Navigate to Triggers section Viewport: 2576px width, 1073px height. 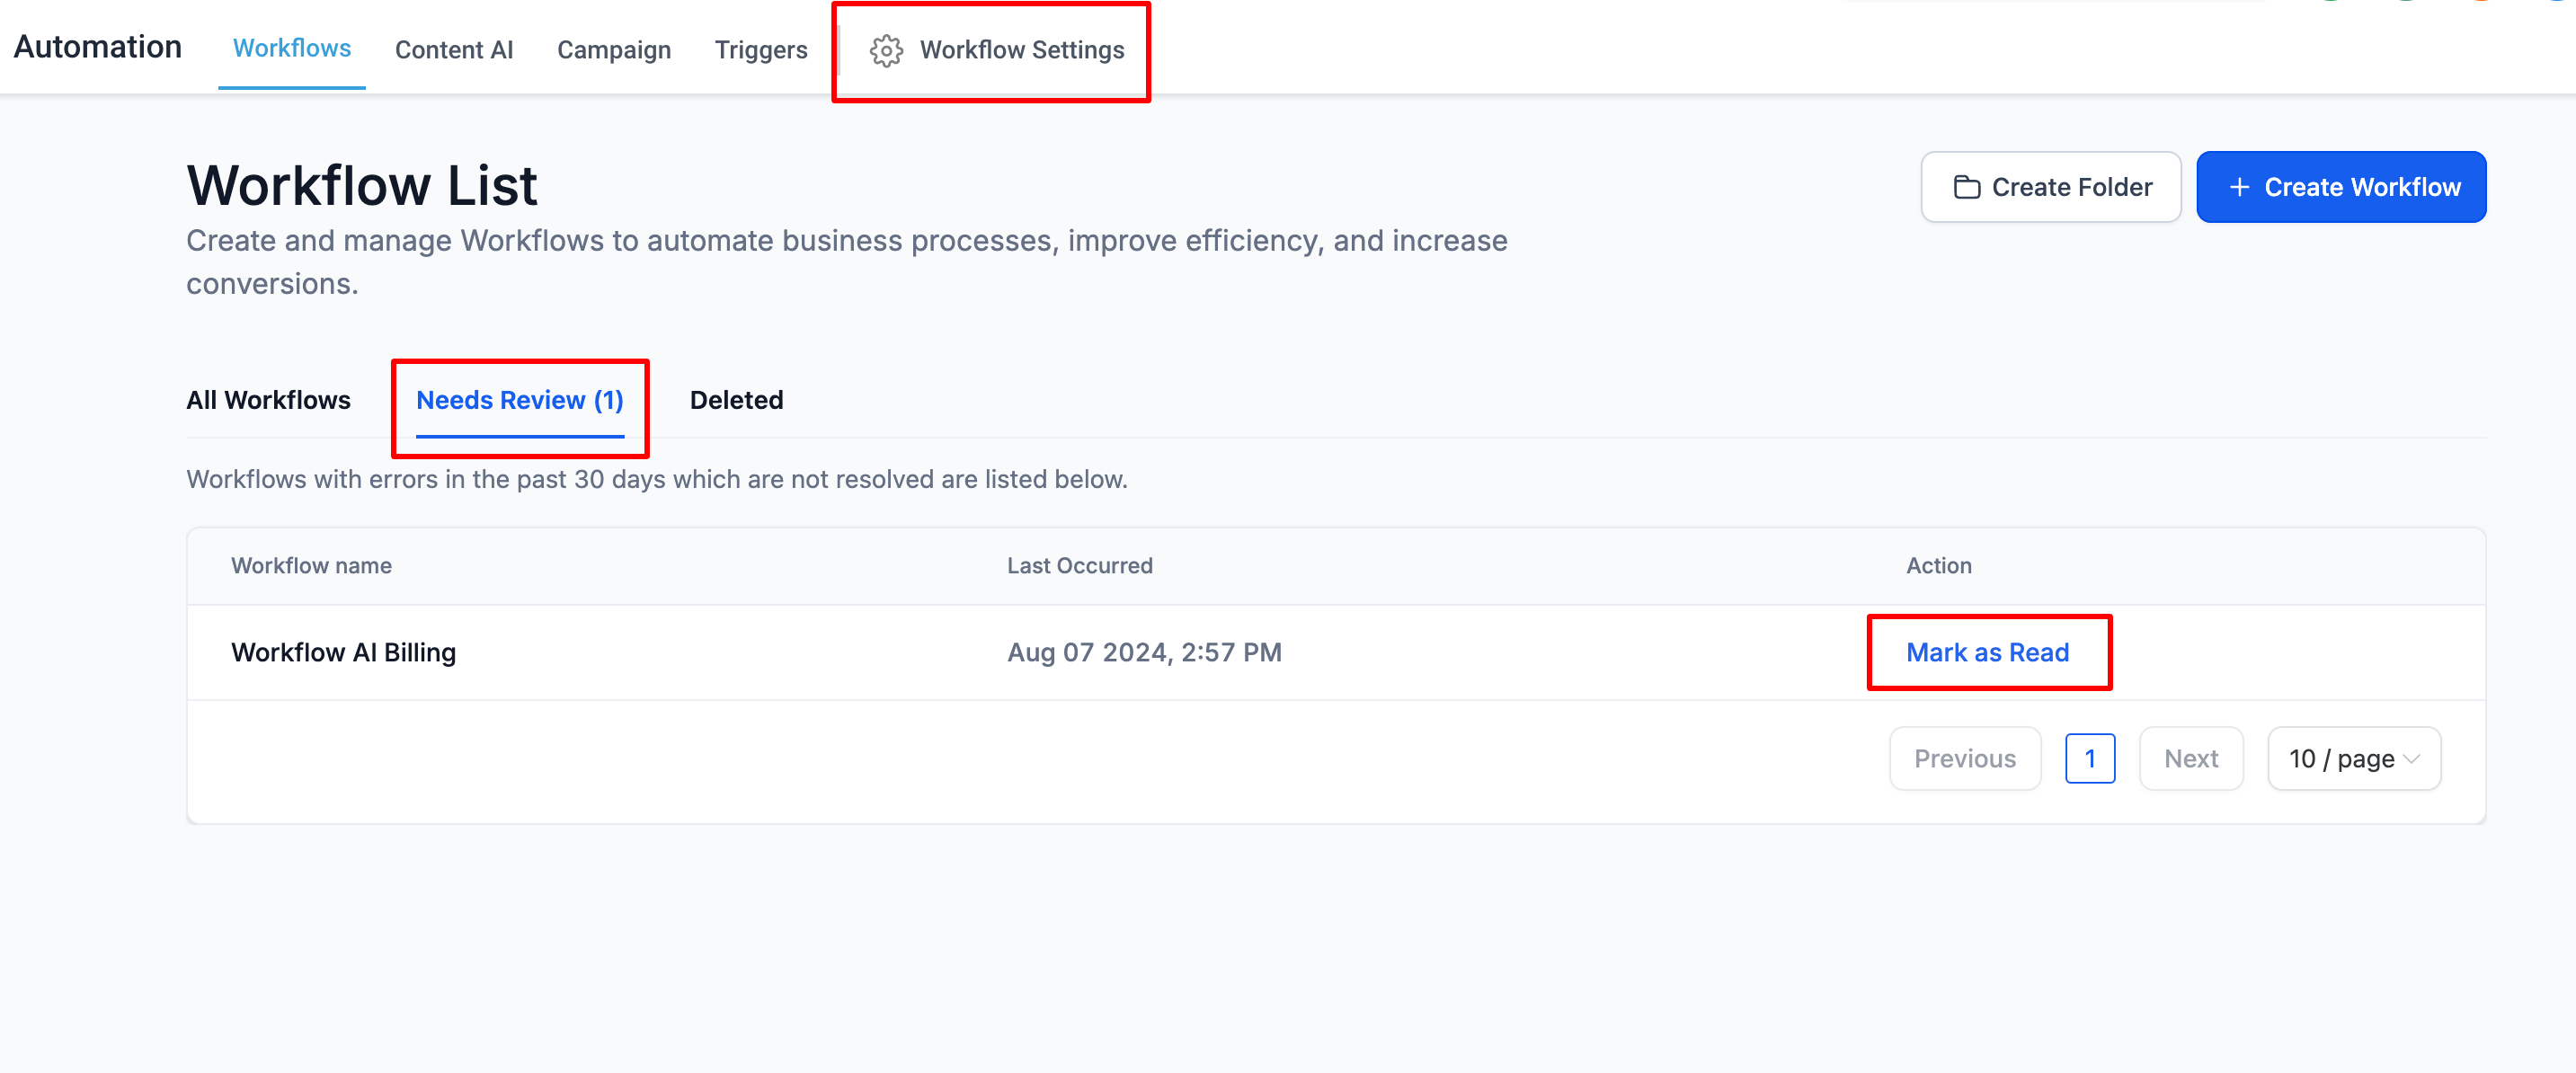click(x=760, y=49)
